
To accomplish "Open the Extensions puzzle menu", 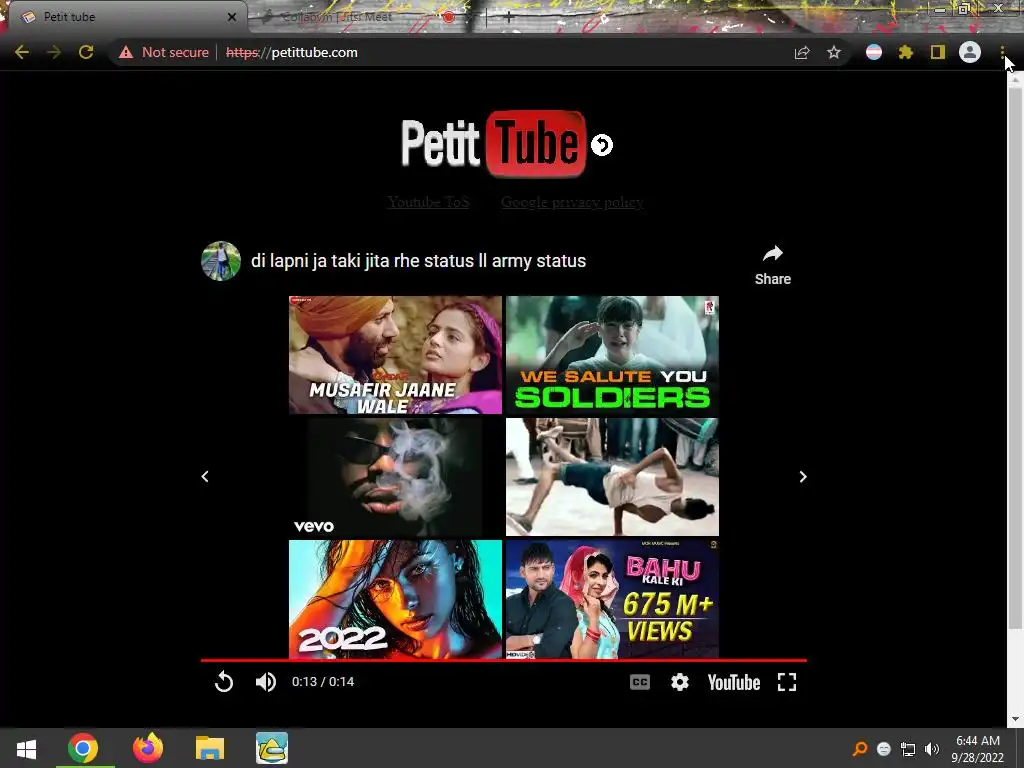I will pos(906,52).
